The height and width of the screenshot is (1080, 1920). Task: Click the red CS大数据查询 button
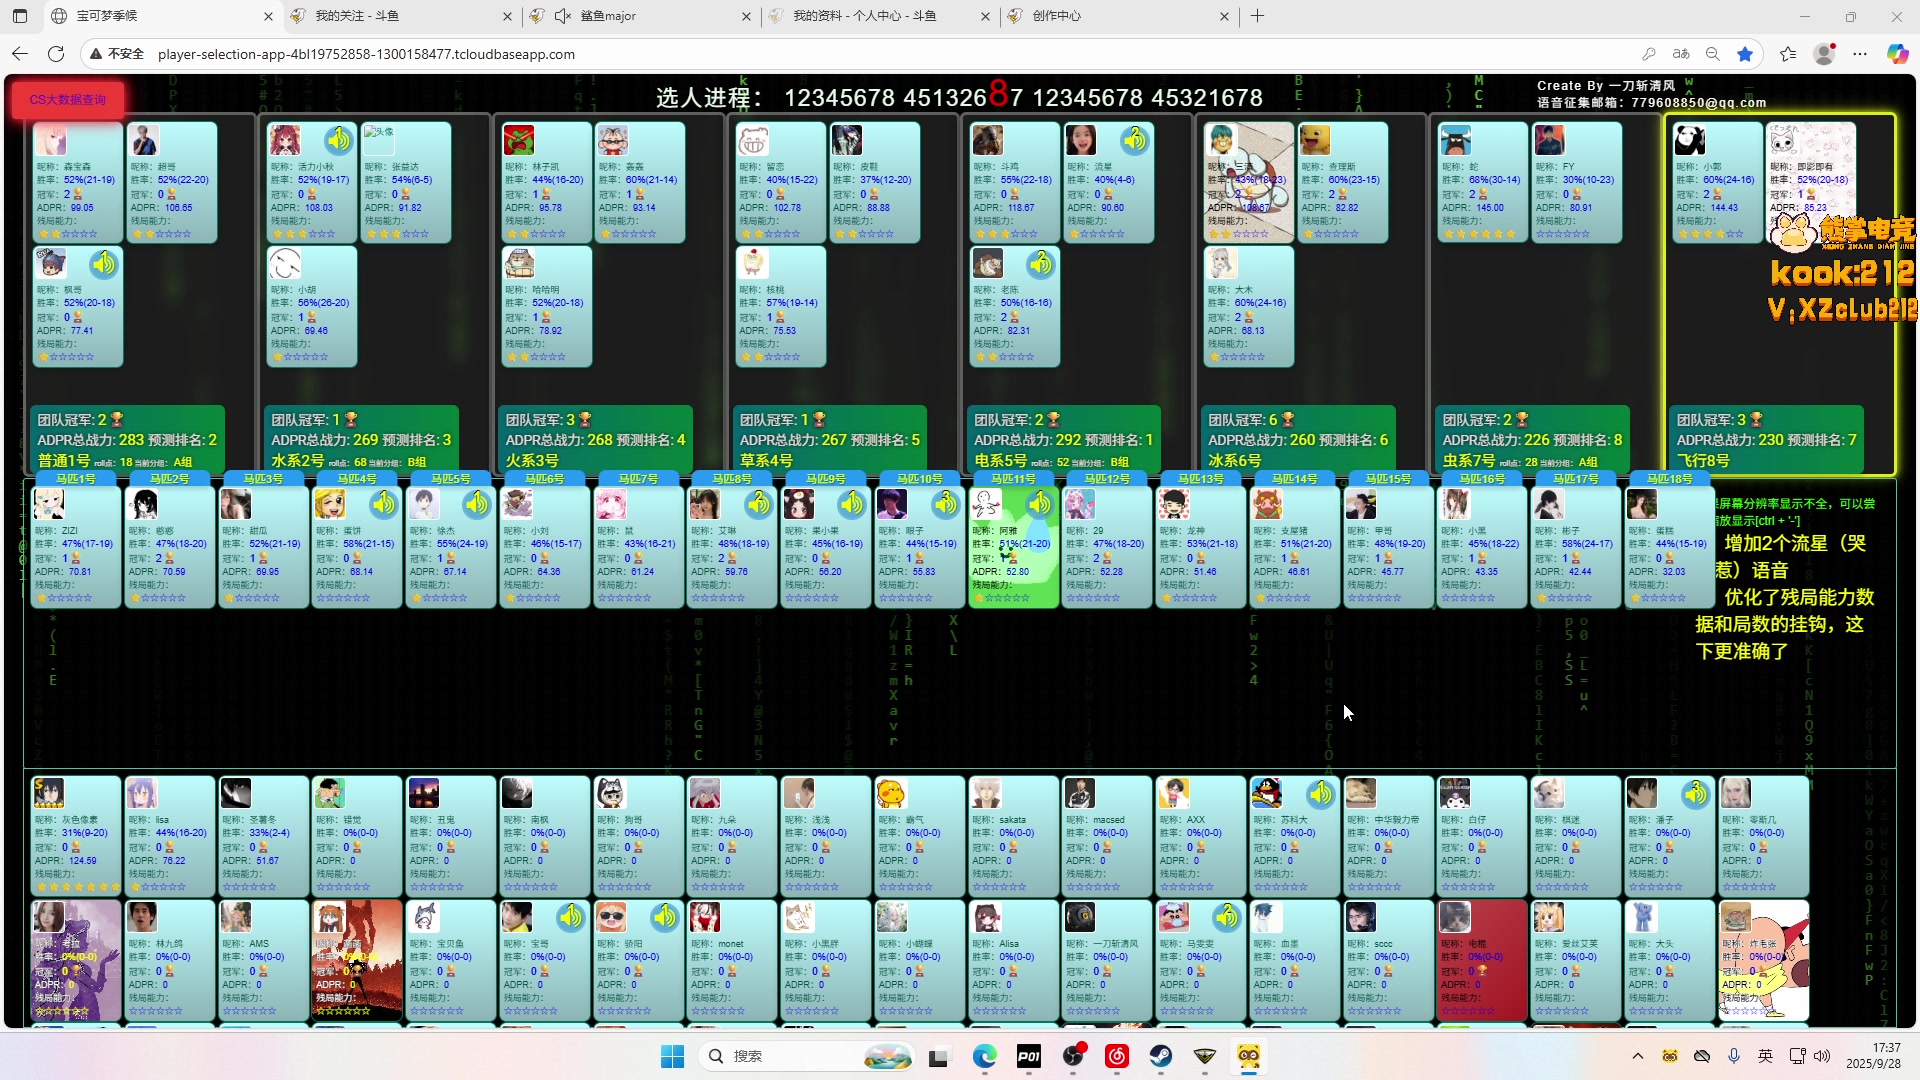click(68, 100)
